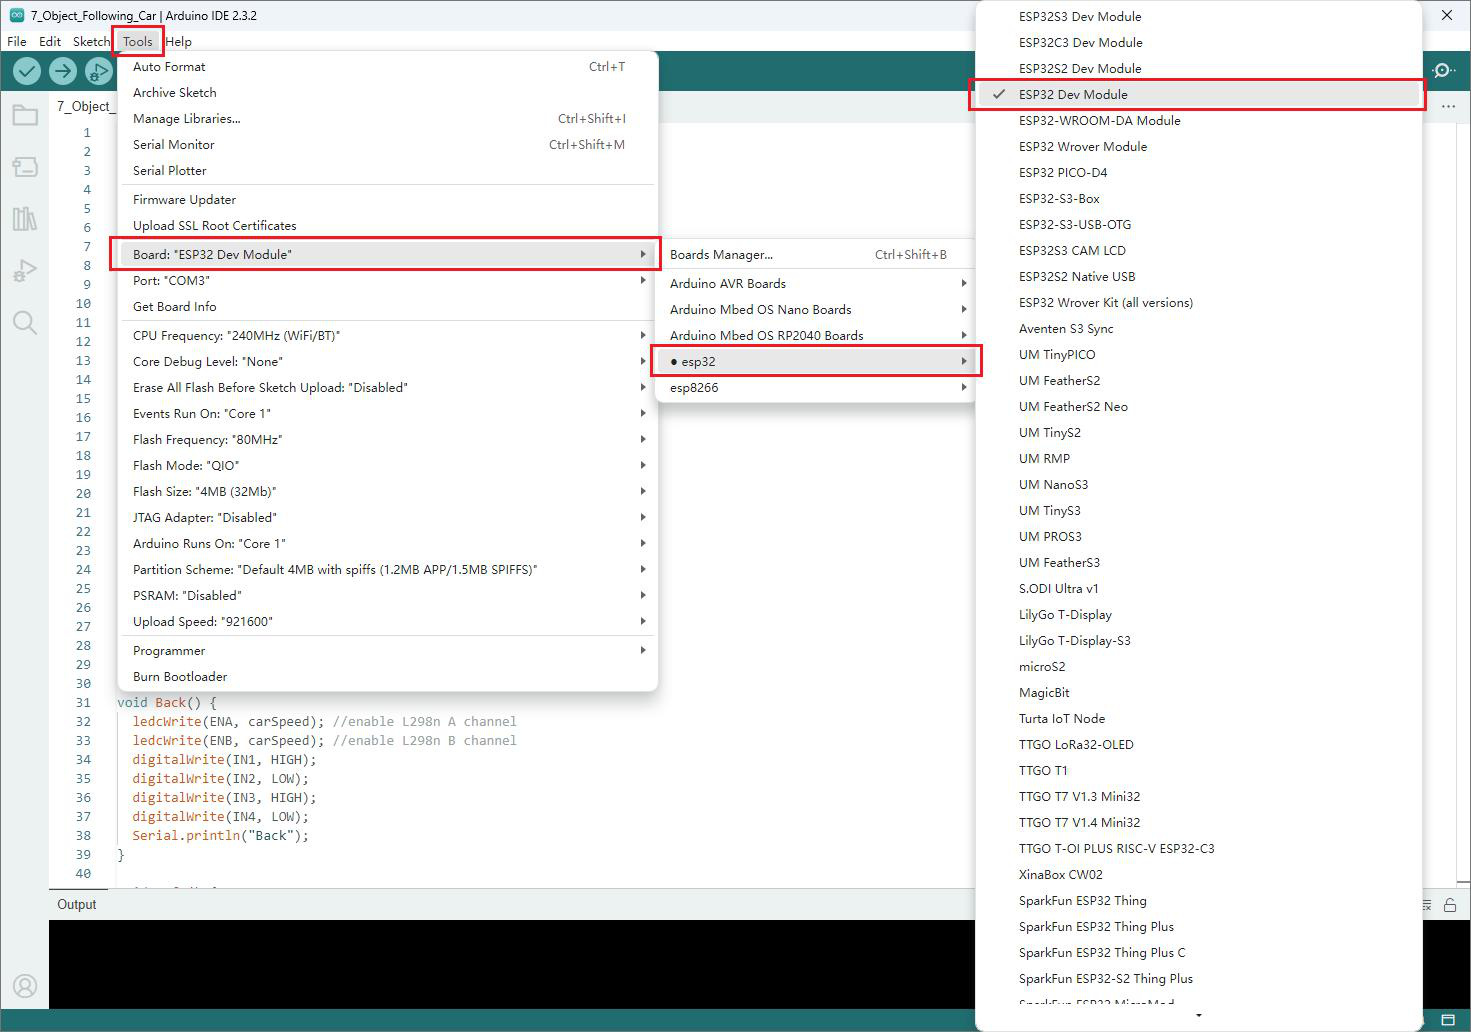Expand the CPU Frequency submenu
This screenshot has width=1471, height=1032.
pos(388,335)
